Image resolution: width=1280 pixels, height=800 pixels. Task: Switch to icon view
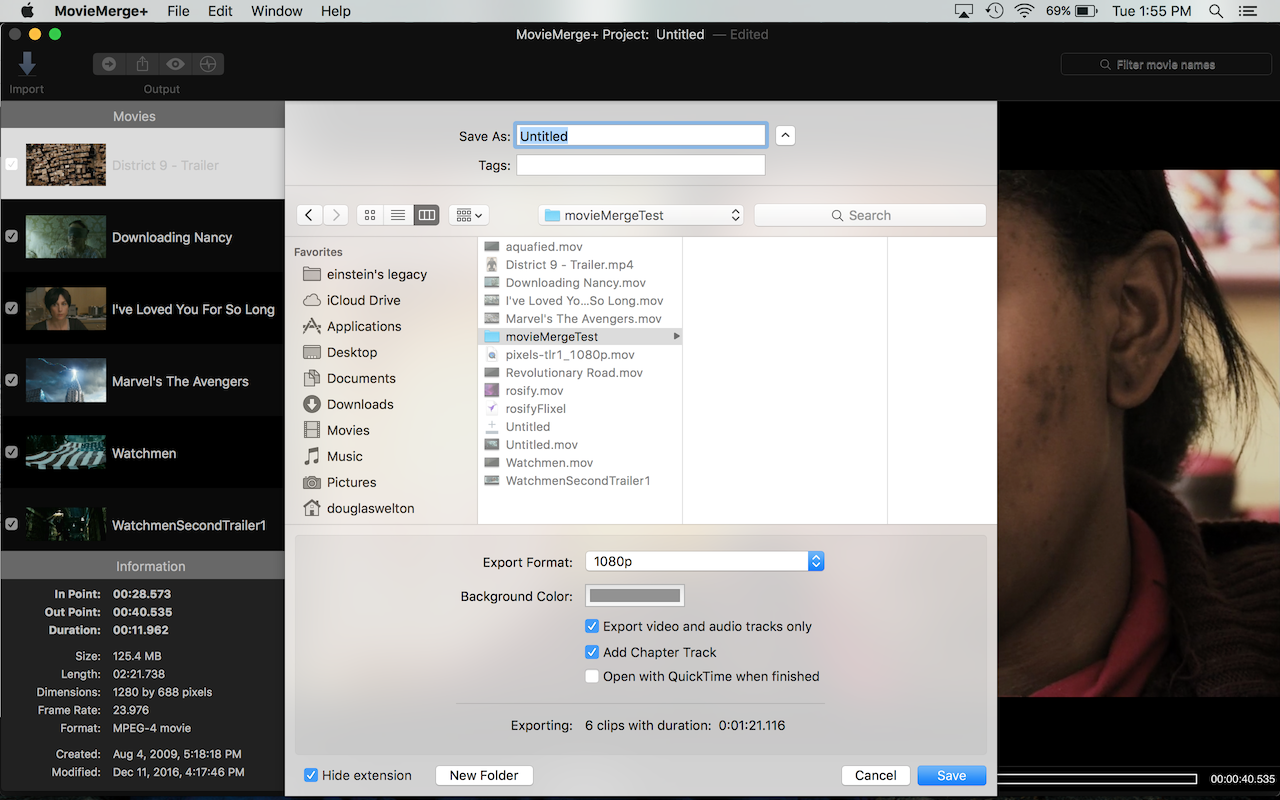pyautogui.click(x=370, y=215)
